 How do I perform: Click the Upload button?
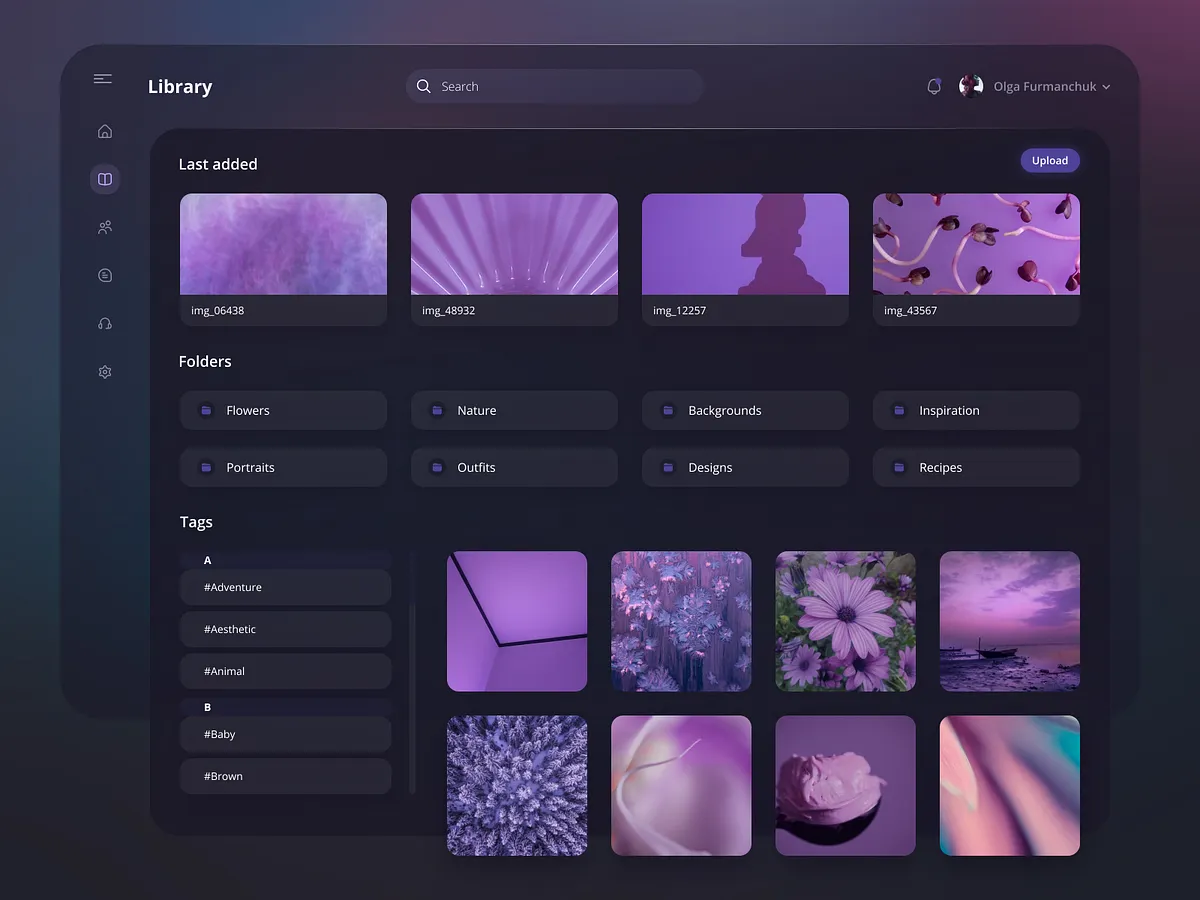tap(1050, 160)
